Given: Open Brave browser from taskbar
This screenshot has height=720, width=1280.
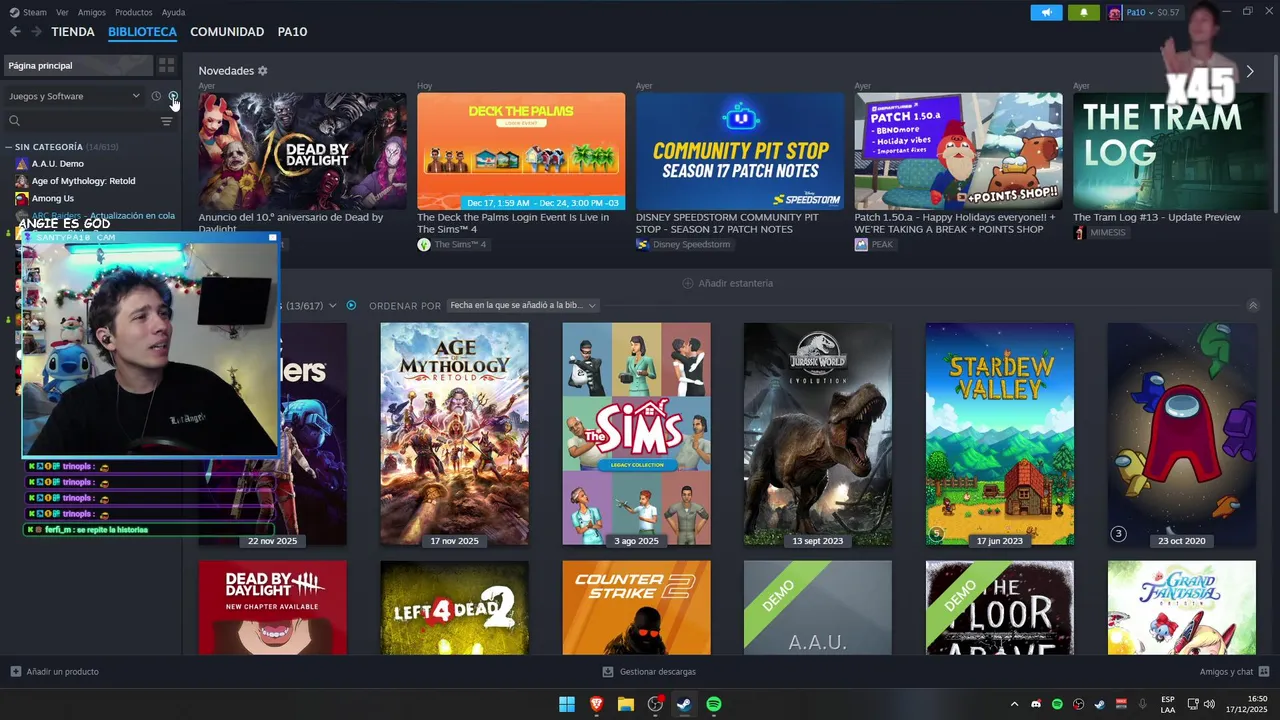Looking at the screenshot, I should [x=597, y=704].
